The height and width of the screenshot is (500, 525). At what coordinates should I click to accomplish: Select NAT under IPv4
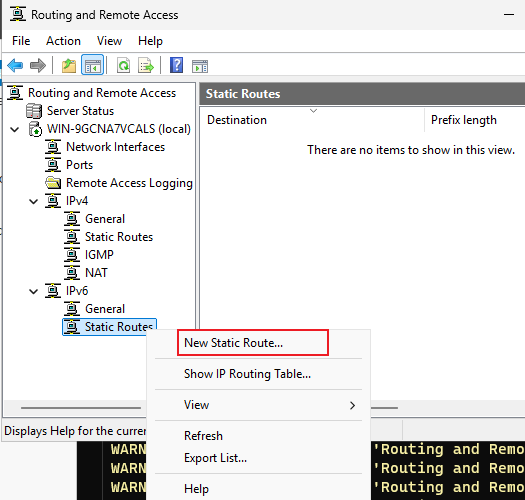coord(96,273)
